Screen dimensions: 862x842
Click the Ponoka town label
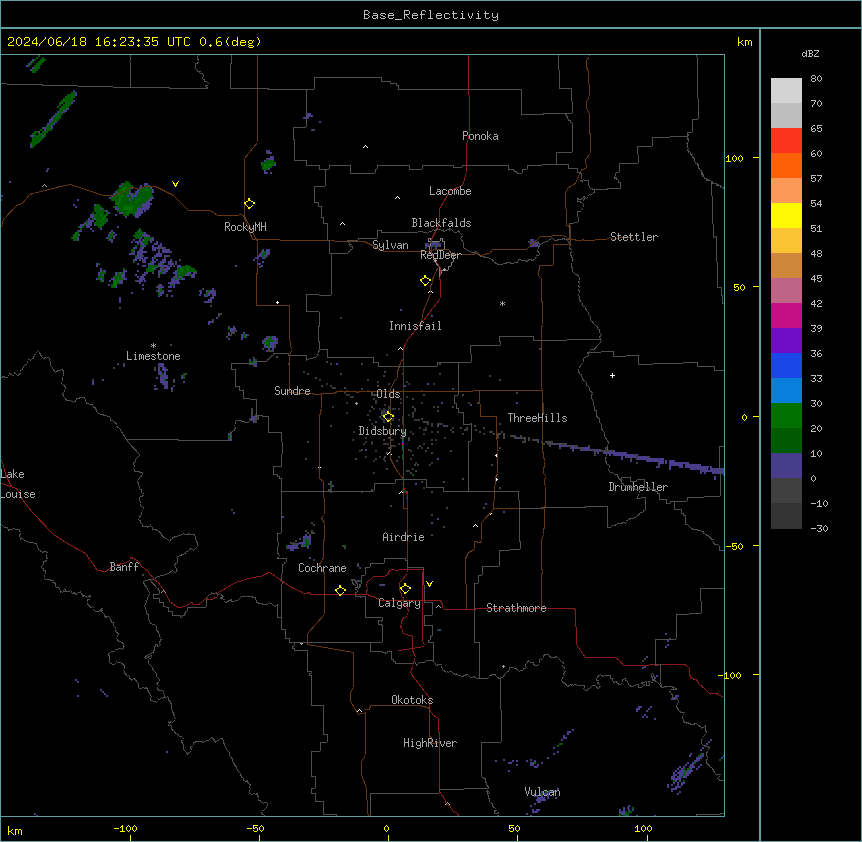pyautogui.click(x=480, y=136)
